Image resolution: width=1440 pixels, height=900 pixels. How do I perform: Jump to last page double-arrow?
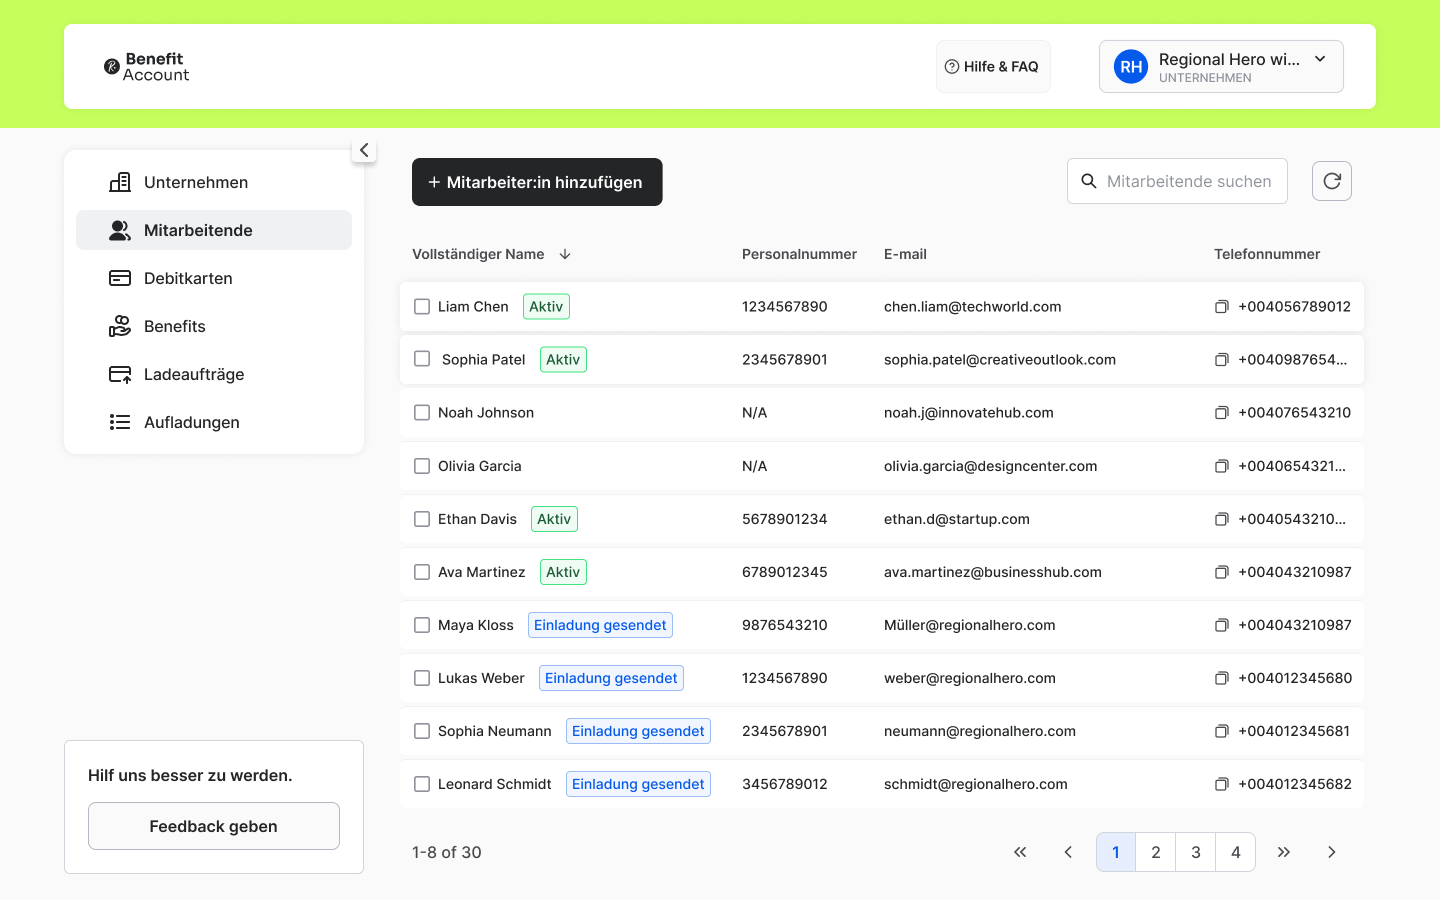(x=1284, y=852)
